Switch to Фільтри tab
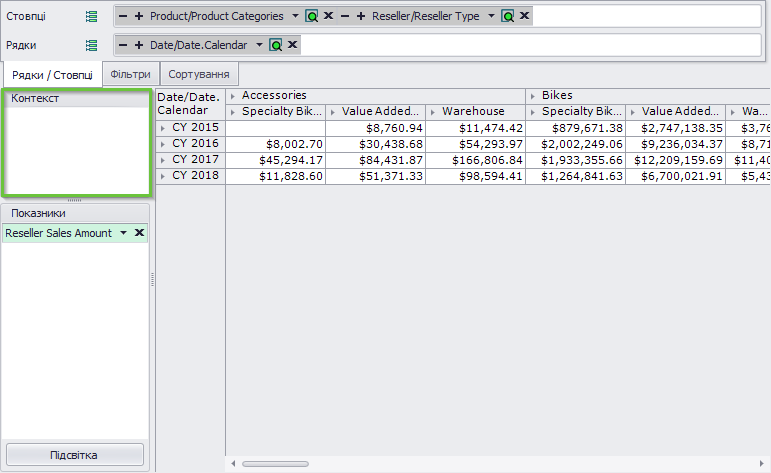 130,74
